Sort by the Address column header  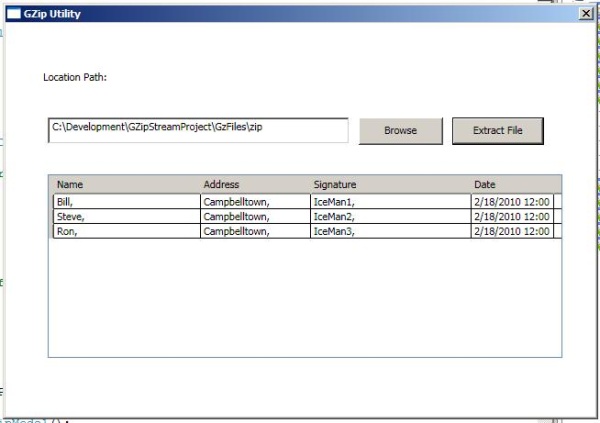pyautogui.click(x=255, y=185)
